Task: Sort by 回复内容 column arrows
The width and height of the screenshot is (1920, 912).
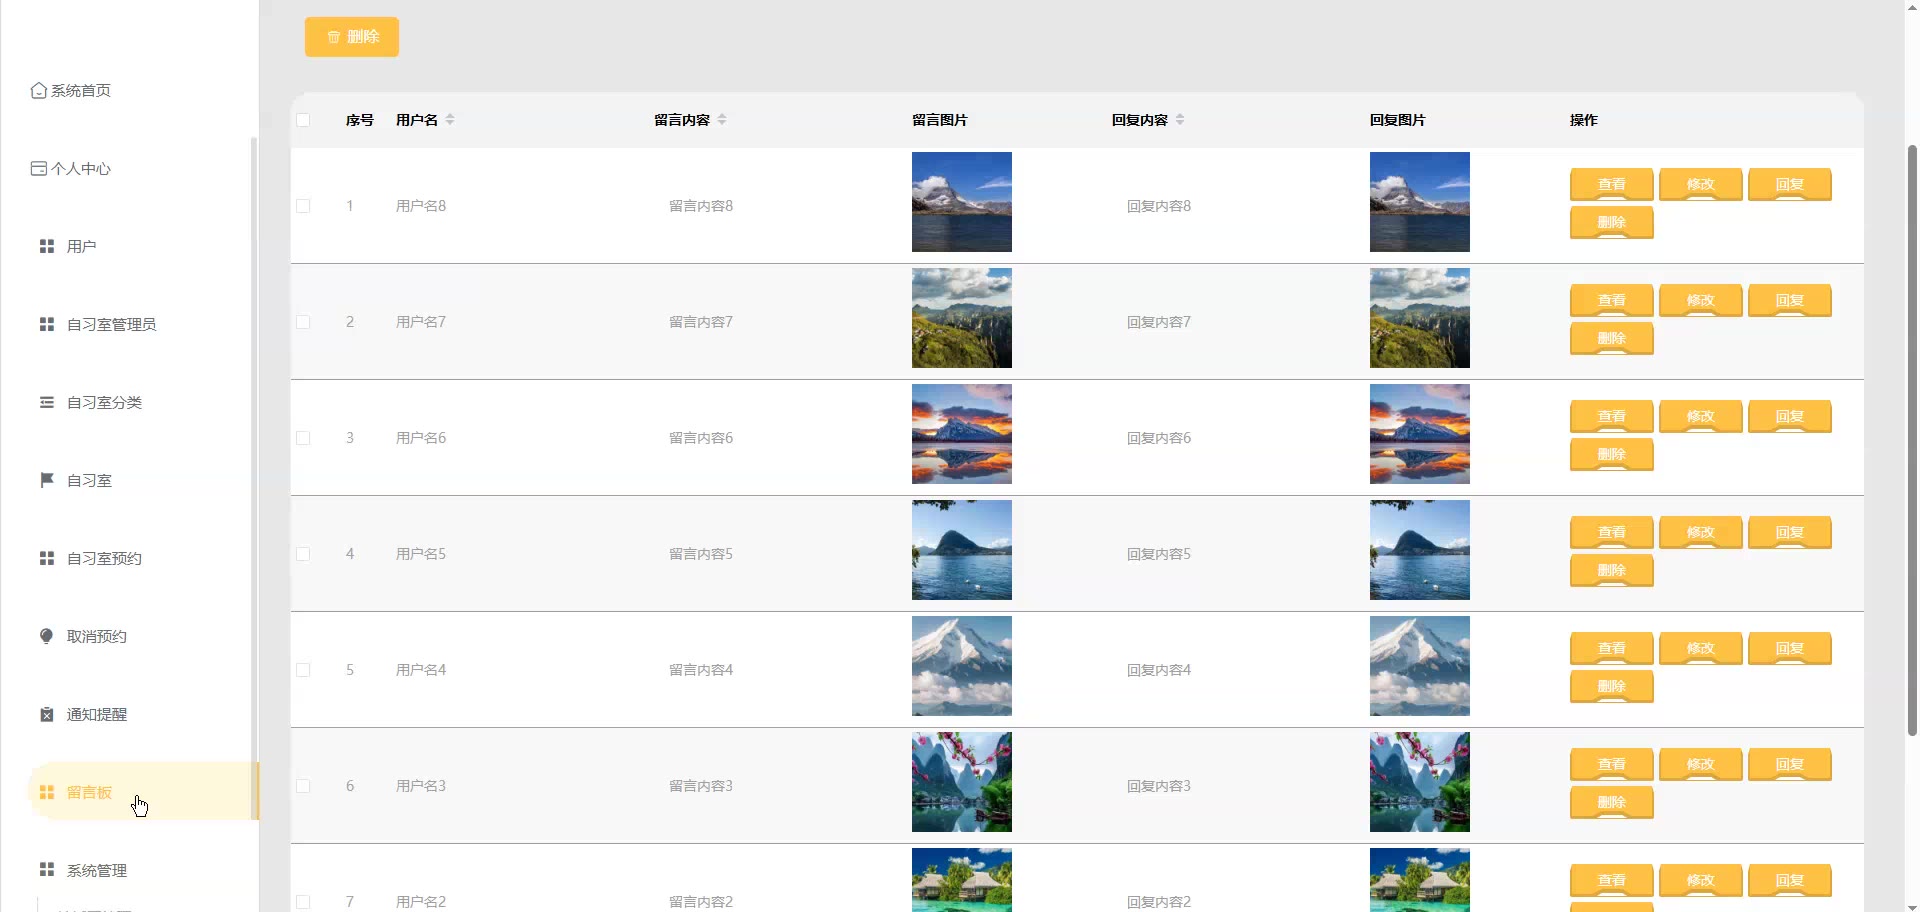Action: pyautogui.click(x=1180, y=120)
